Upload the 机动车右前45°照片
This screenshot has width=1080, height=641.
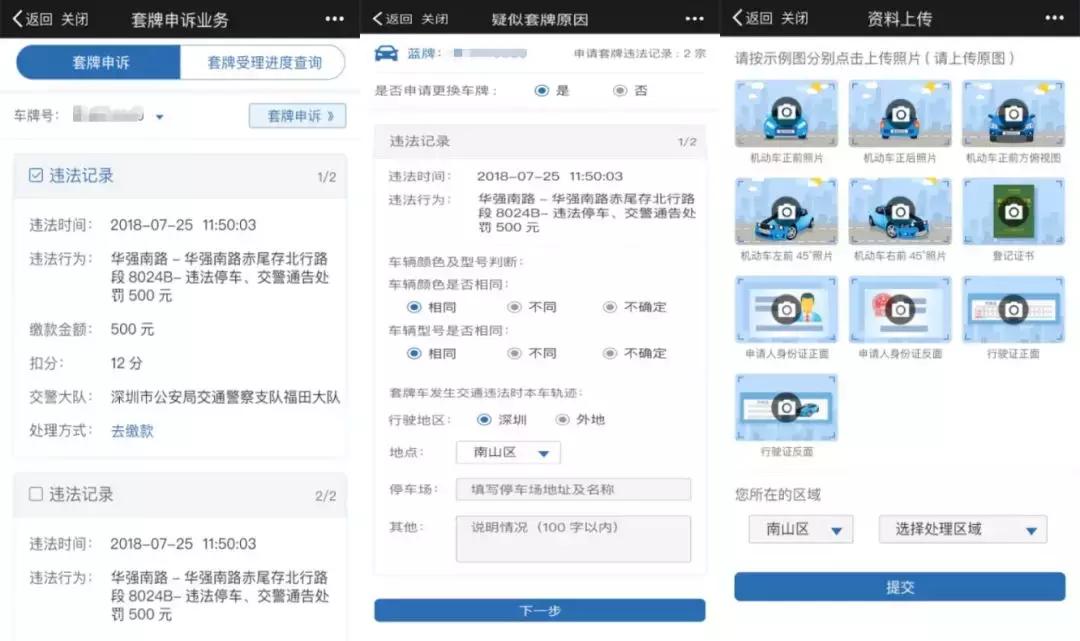point(899,212)
